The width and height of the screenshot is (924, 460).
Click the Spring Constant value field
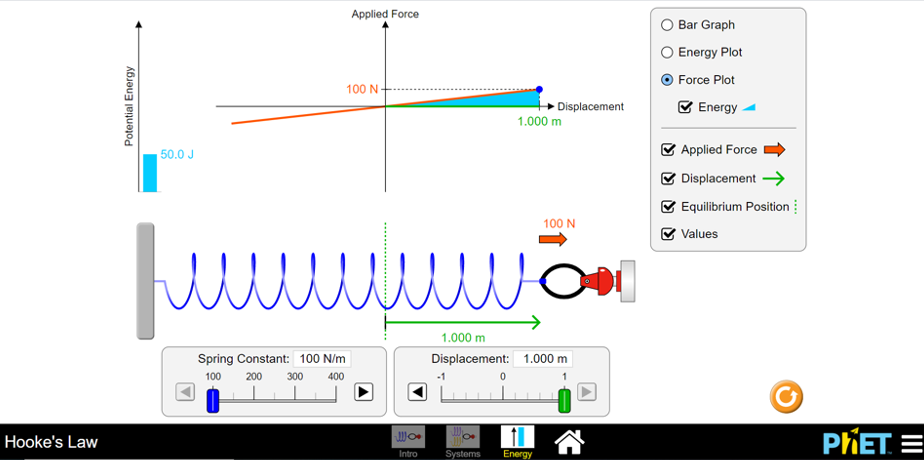point(322,359)
